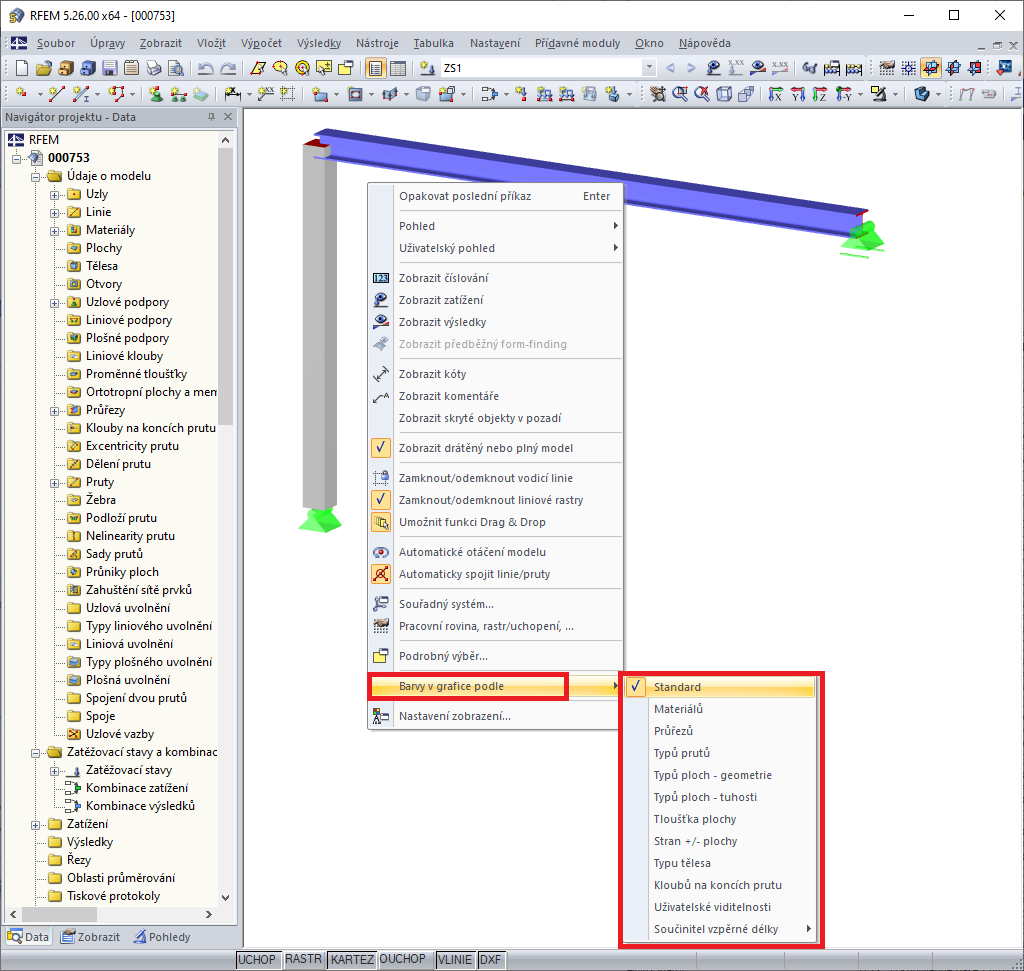Click the wireframe cube display icon

click(724, 95)
